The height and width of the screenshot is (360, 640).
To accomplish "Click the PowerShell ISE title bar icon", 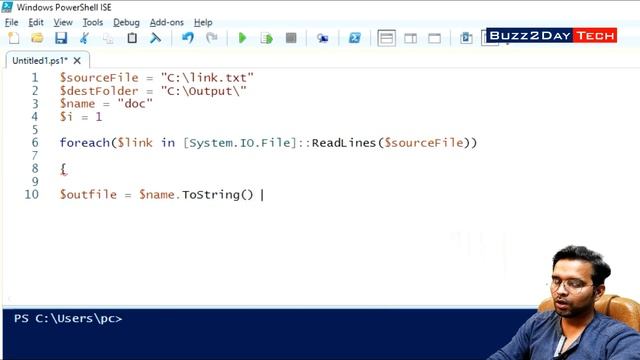I will point(7,7).
